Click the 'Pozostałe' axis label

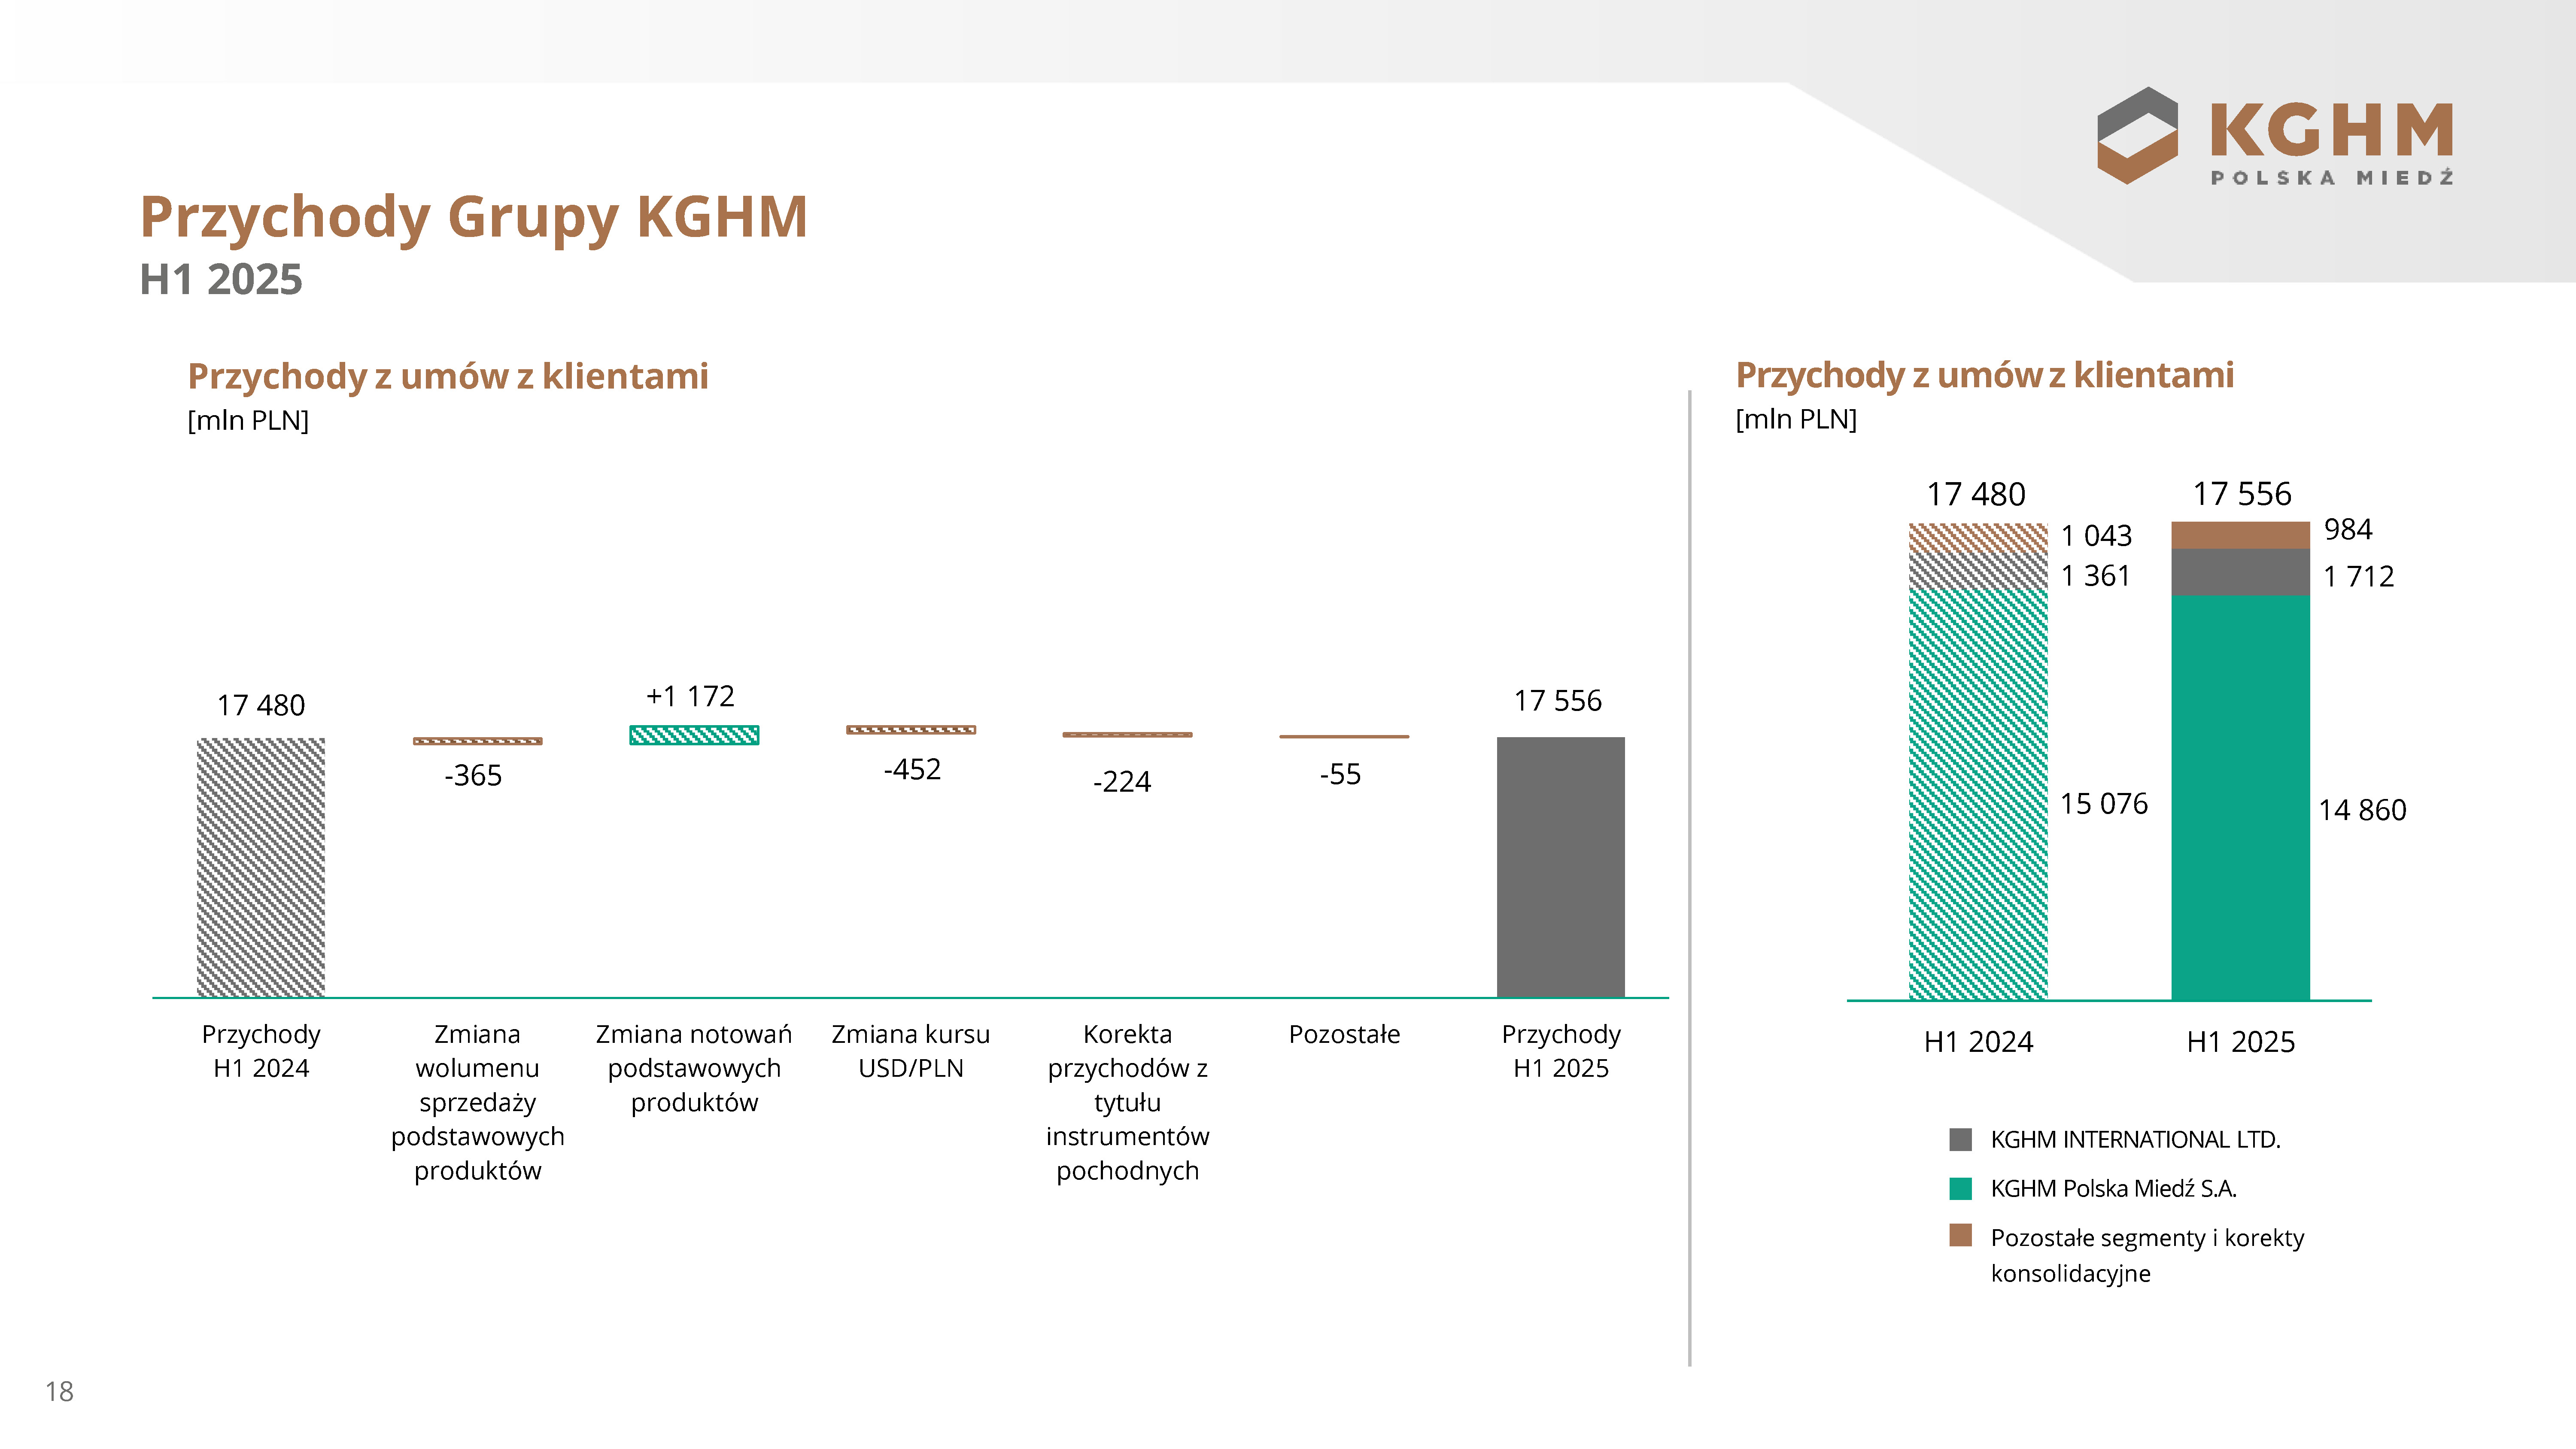[1344, 1034]
